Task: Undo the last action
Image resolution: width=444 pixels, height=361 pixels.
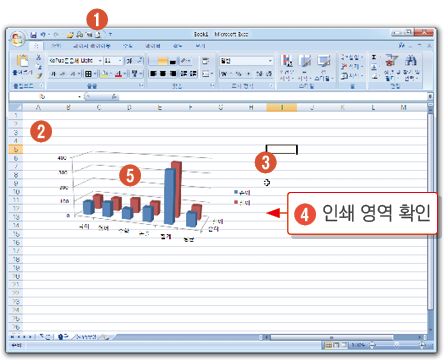Action: 43,34
